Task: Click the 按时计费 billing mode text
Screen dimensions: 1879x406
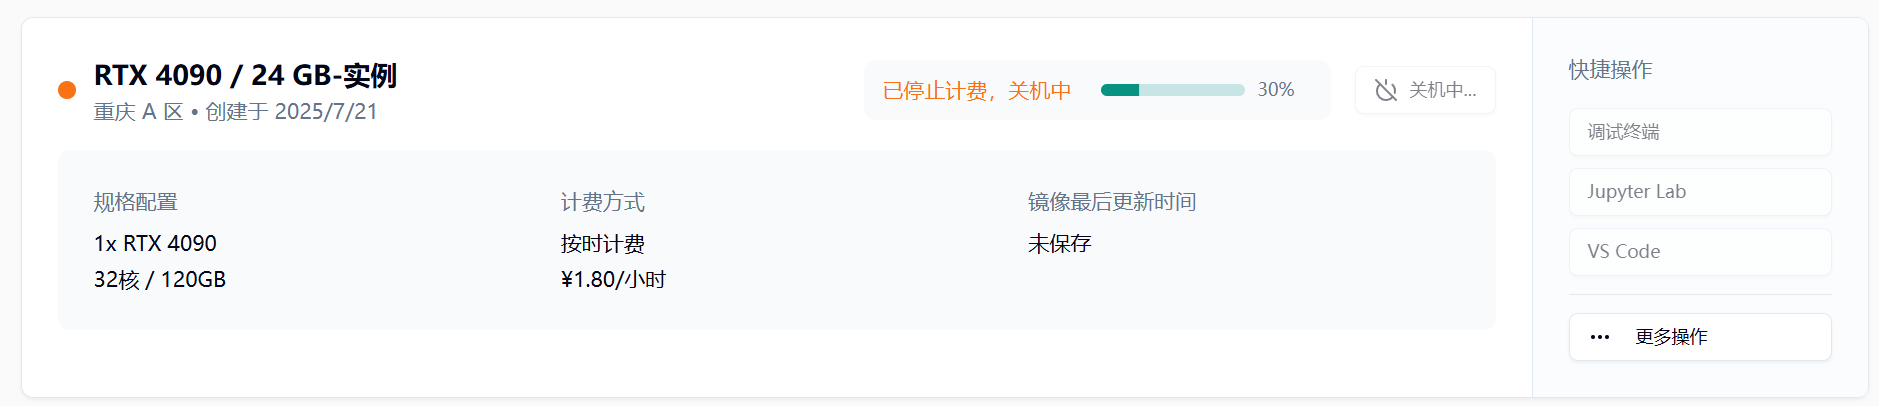Action: click(603, 244)
